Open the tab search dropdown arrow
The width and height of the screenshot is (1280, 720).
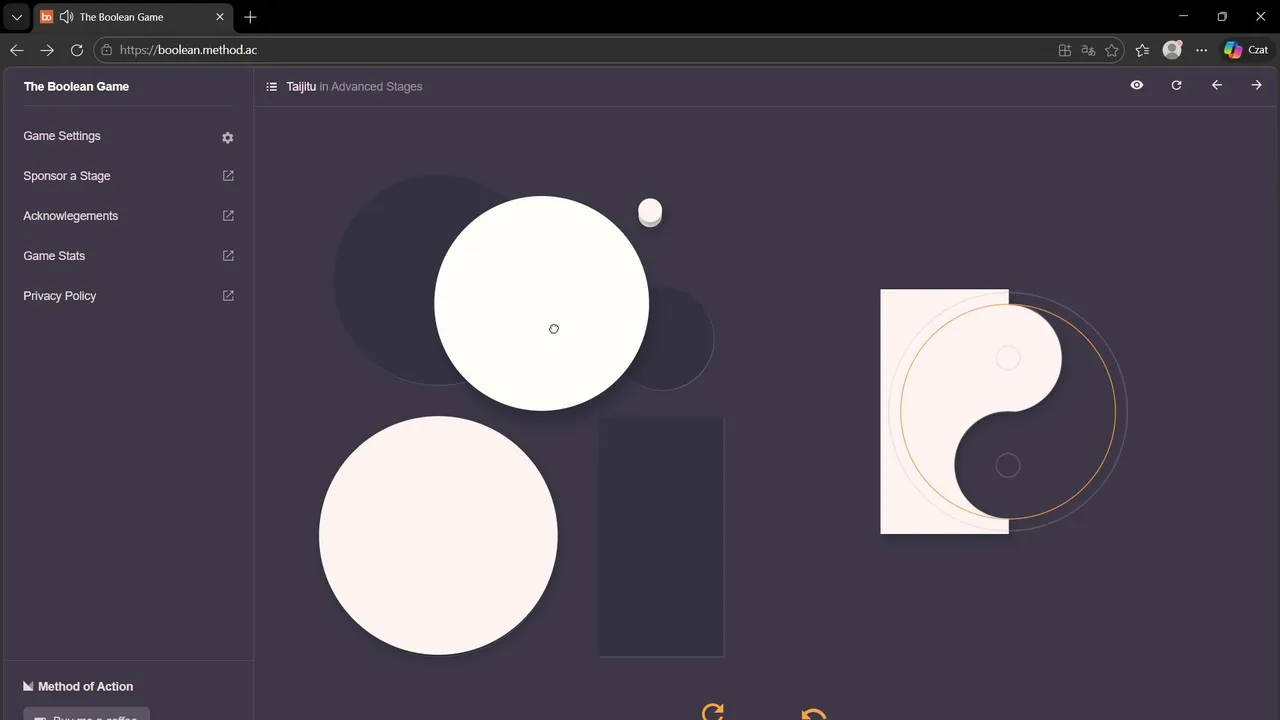(x=17, y=17)
